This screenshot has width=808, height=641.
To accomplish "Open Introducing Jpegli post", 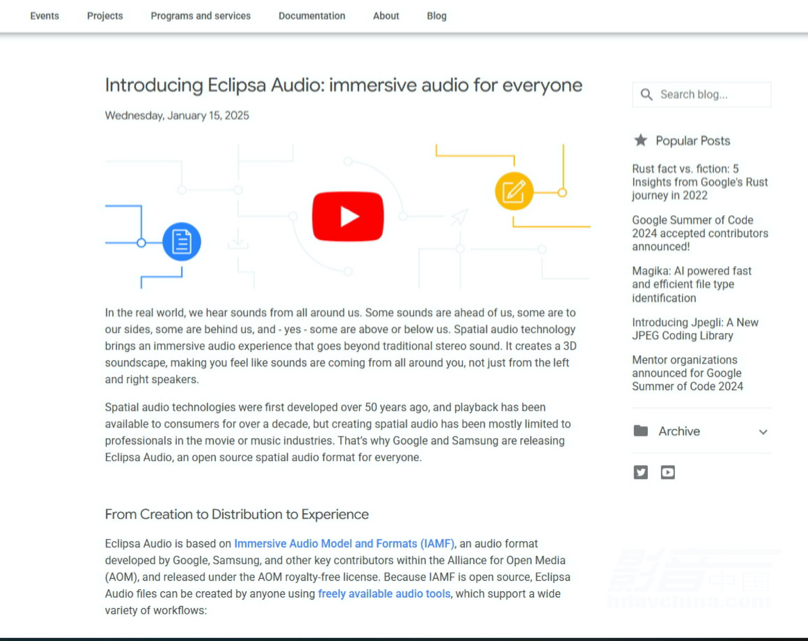I will [695, 329].
